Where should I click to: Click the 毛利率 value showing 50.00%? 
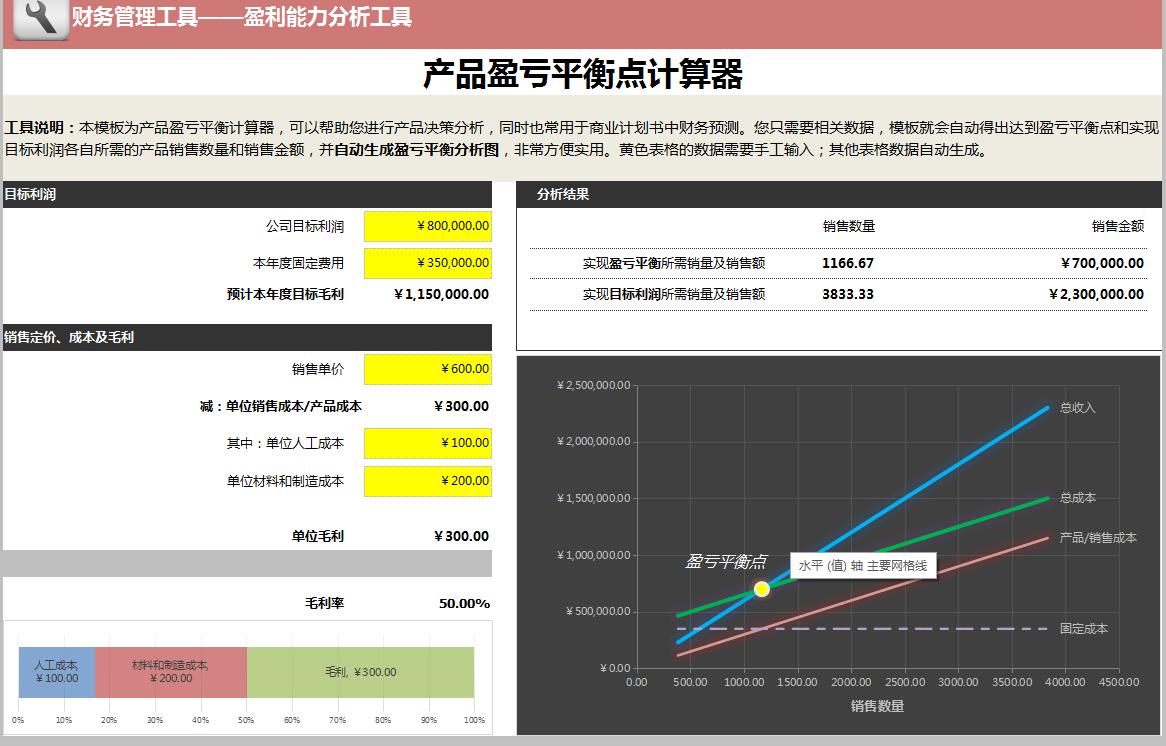click(x=465, y=603)
